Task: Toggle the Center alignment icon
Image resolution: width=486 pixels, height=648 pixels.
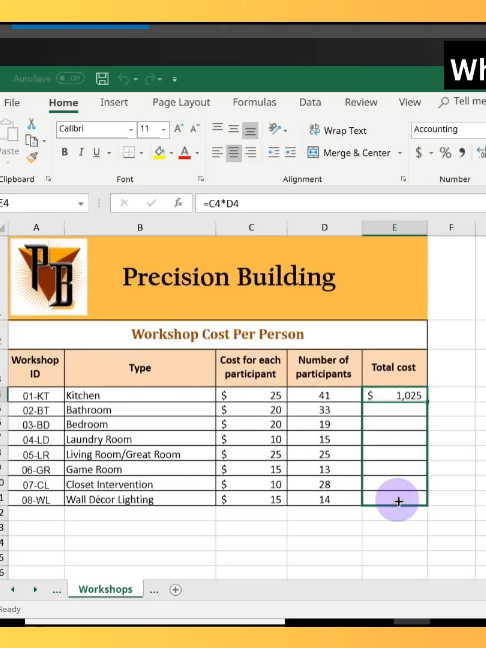Action: pos(233,153)
